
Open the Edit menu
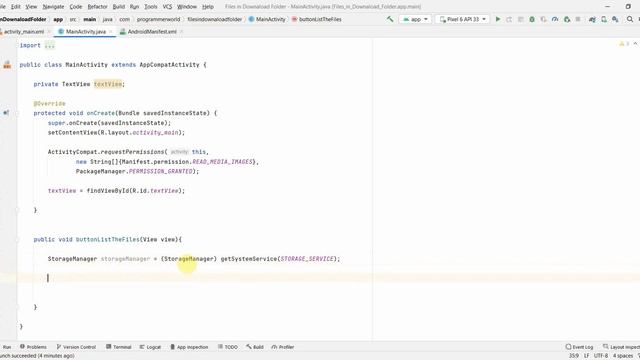[16, 7]
